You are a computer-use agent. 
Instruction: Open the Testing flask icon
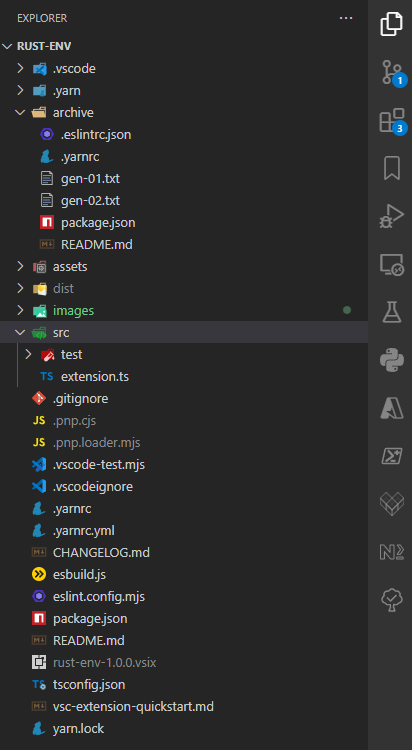(x=392, y=312)
